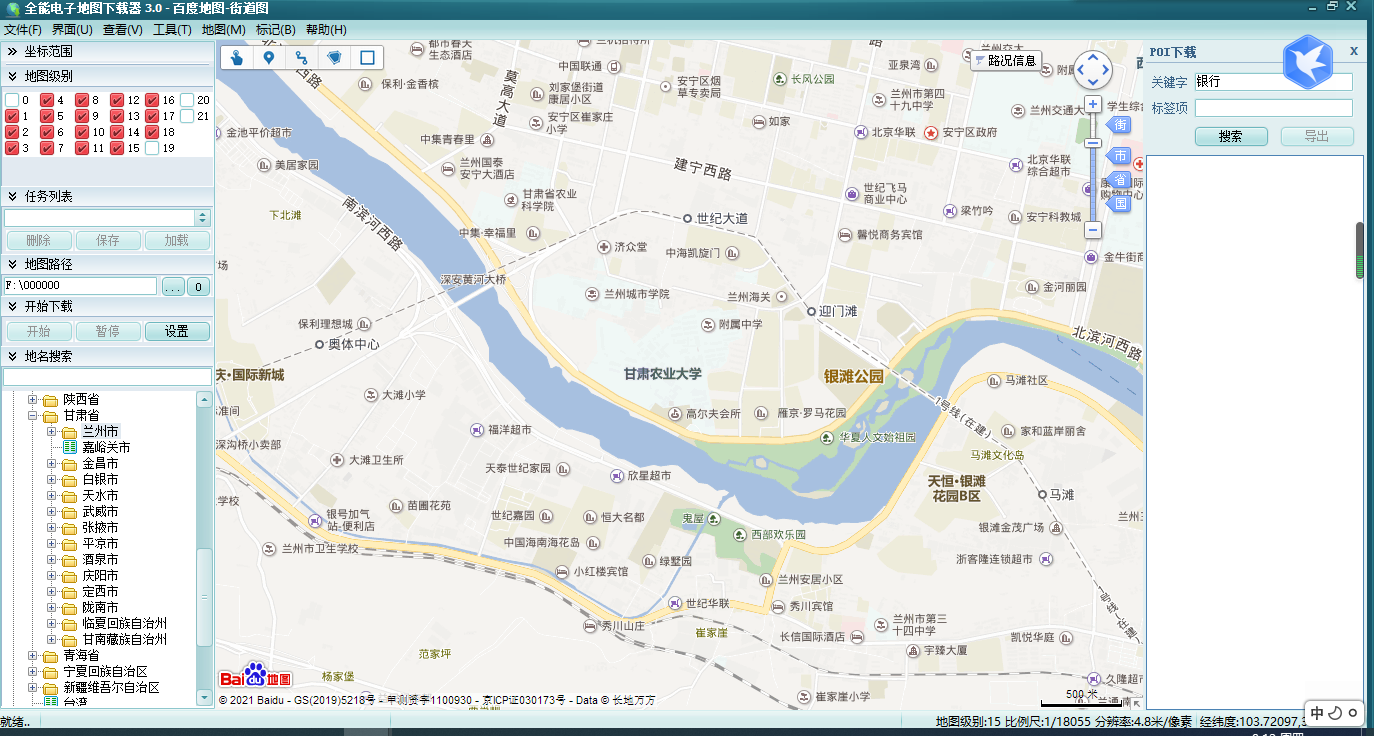Expand the 陕西省 tree node
This screenshot has width=1374, height=736.
tap(33, 399)
